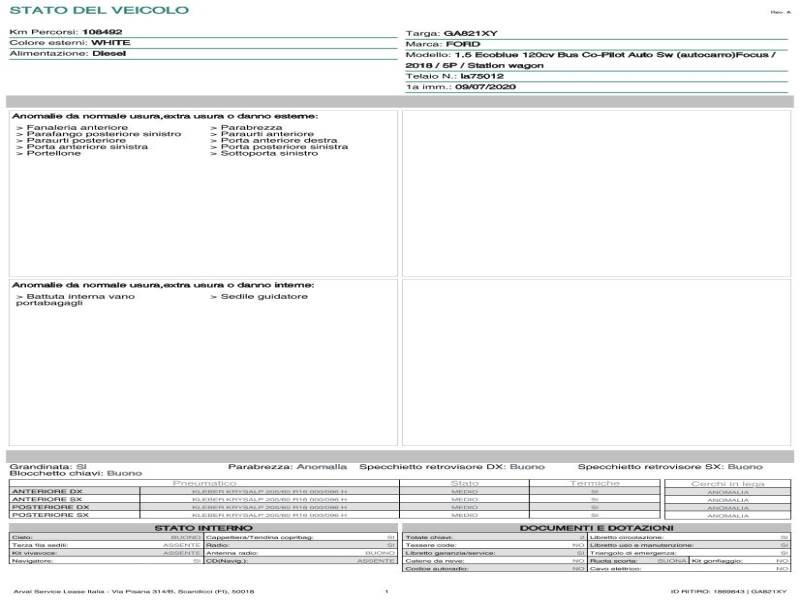800x600 pixels.
Task: Click 'Libretto uso e manutenzione:' label
Action: point(641,545)
